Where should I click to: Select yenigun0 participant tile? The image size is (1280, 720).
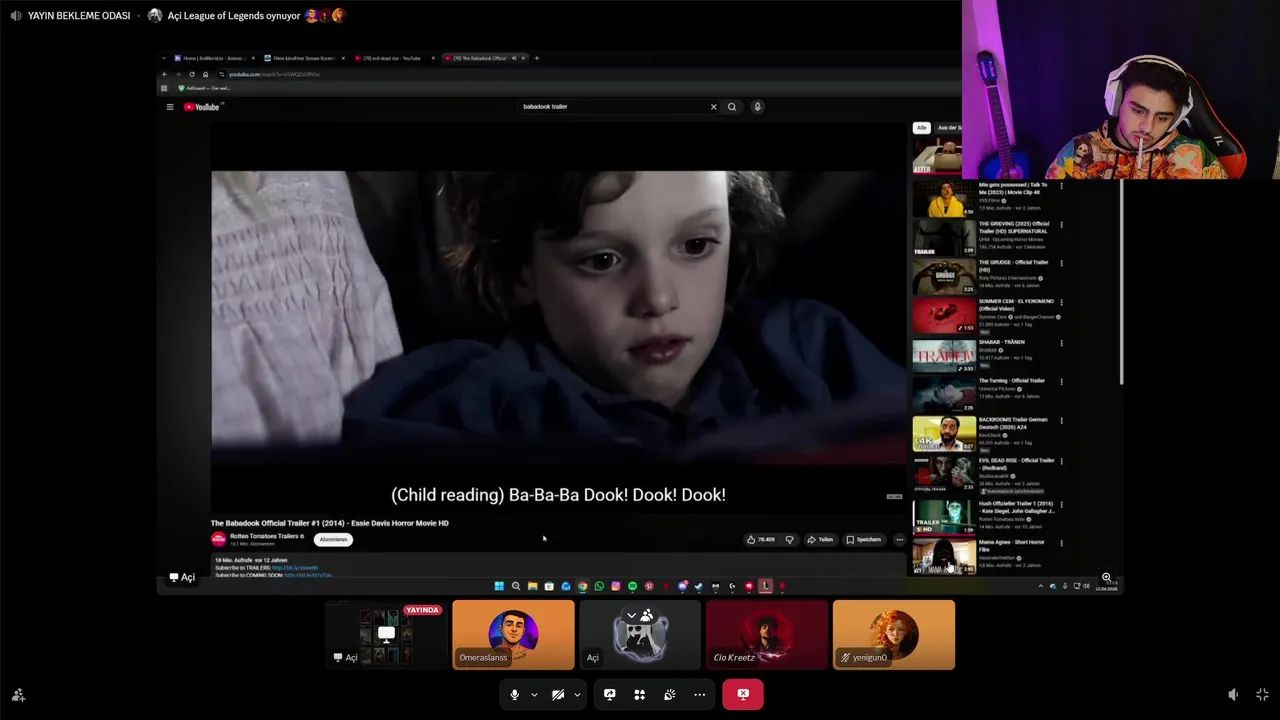click(x=894, y=634)
